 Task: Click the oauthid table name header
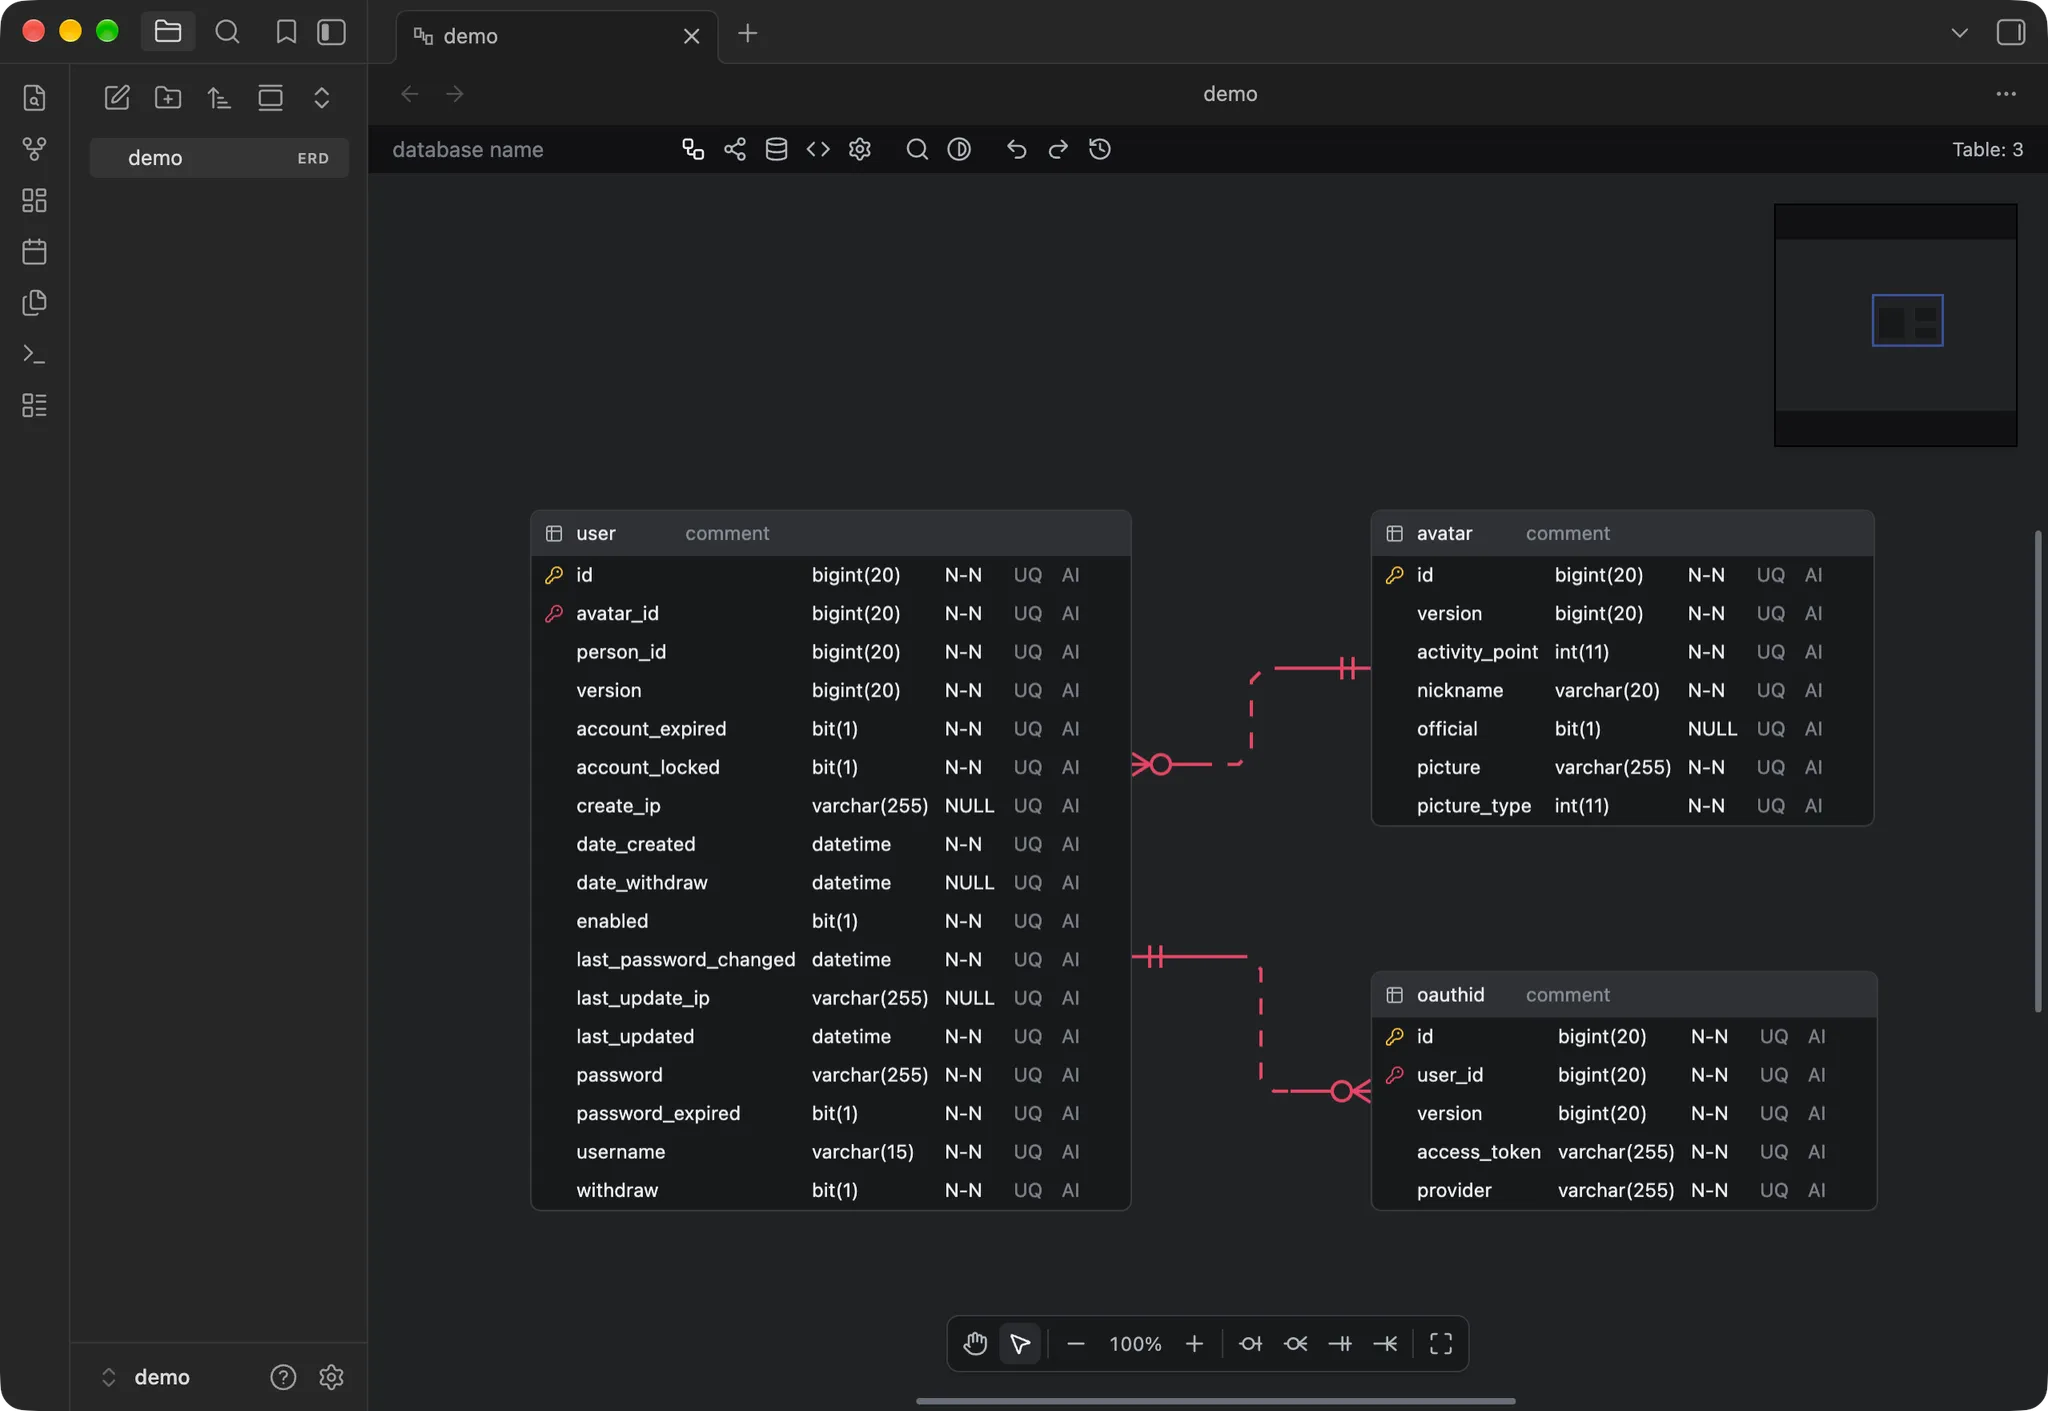[1450, 994]
